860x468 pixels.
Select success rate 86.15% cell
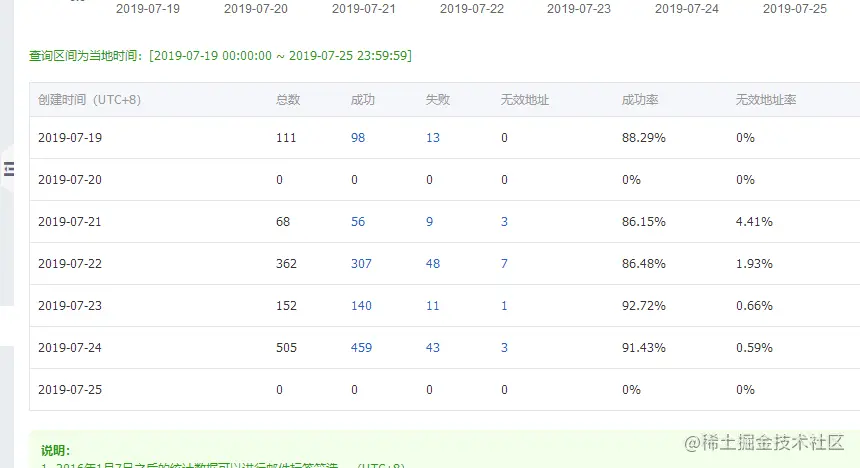point(644,222)
